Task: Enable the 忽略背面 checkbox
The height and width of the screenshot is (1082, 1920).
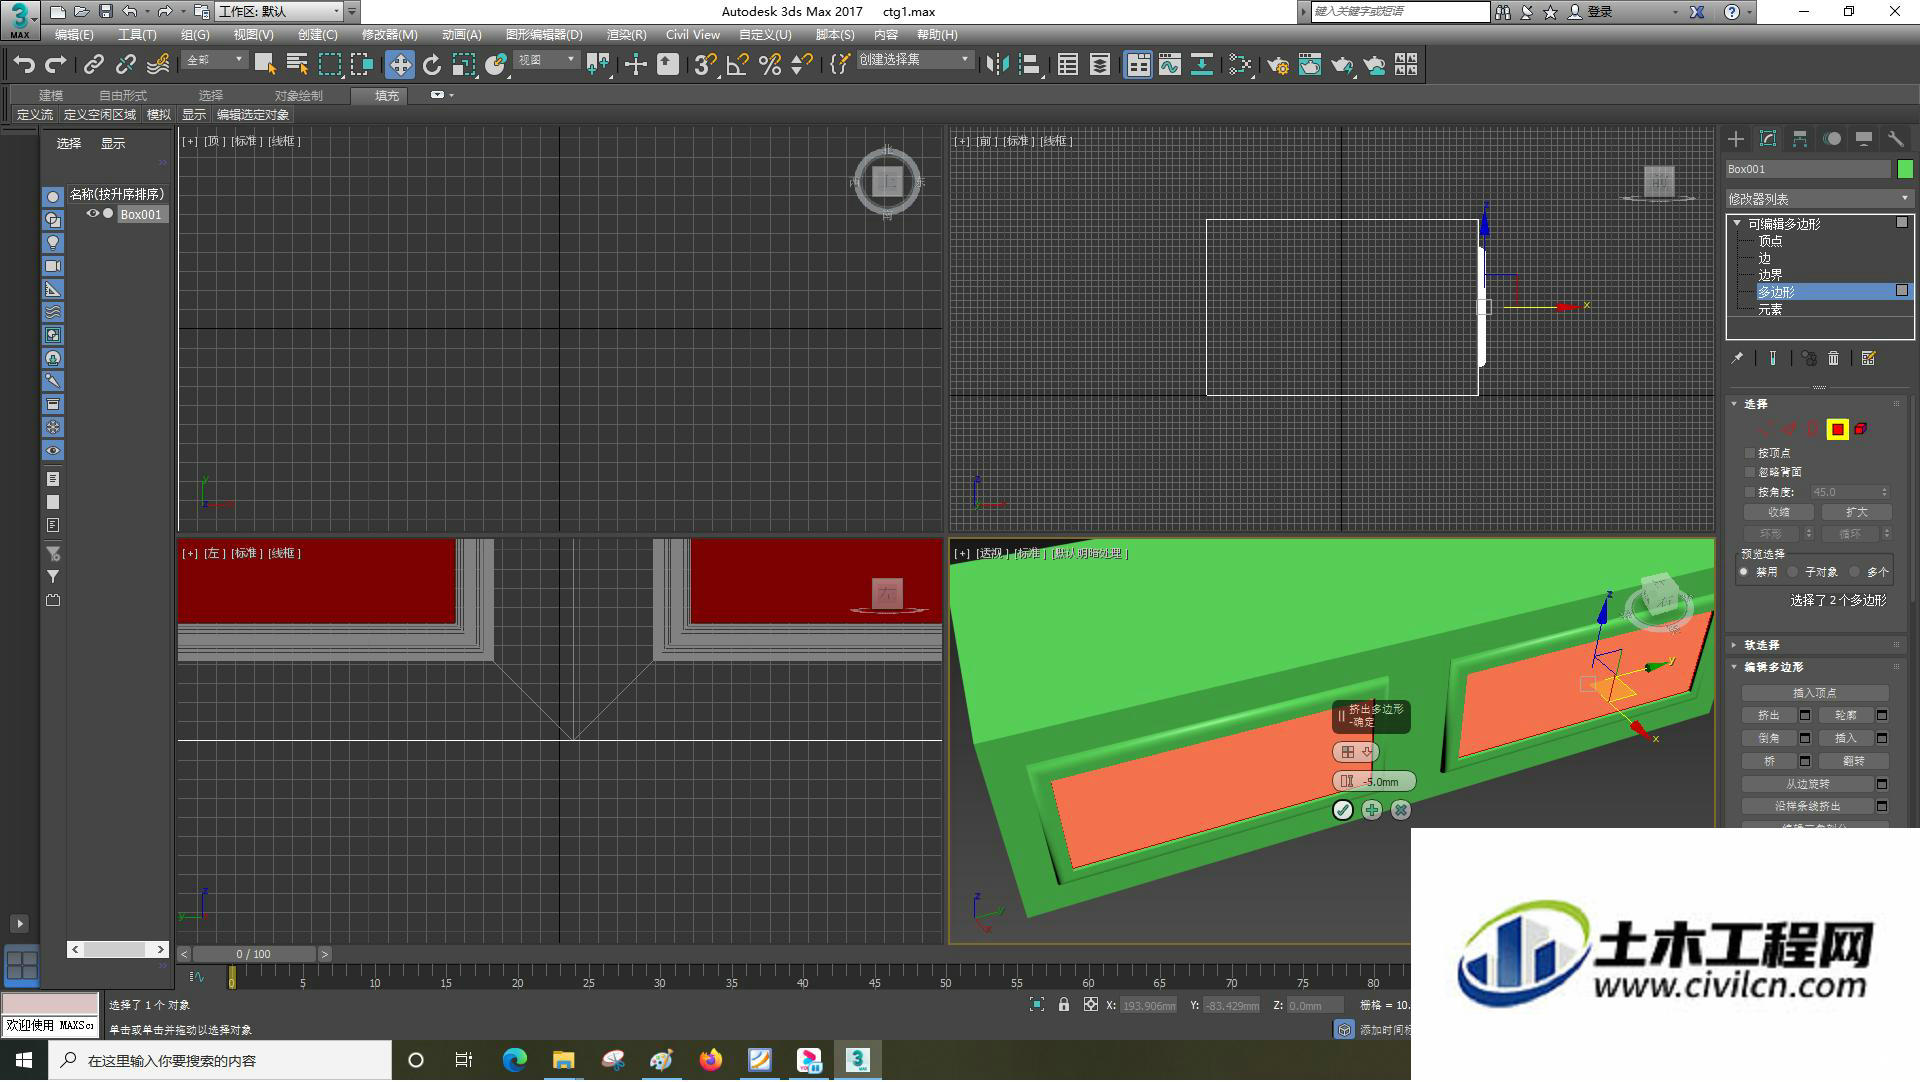Action: click(1750, 472)
